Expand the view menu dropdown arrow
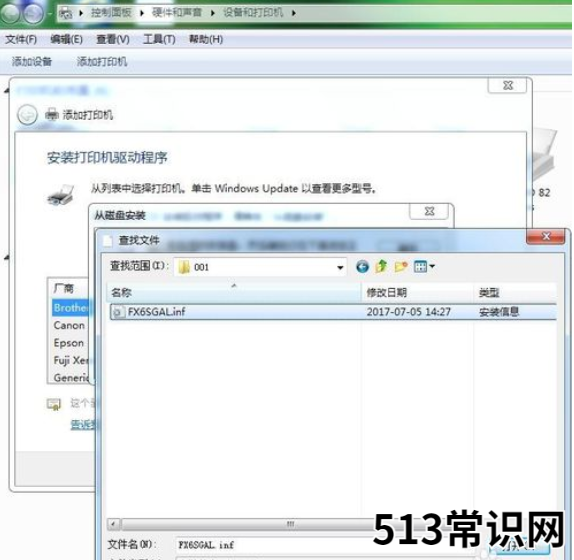The height and width of the screenshot is (560, 574). 432,266
